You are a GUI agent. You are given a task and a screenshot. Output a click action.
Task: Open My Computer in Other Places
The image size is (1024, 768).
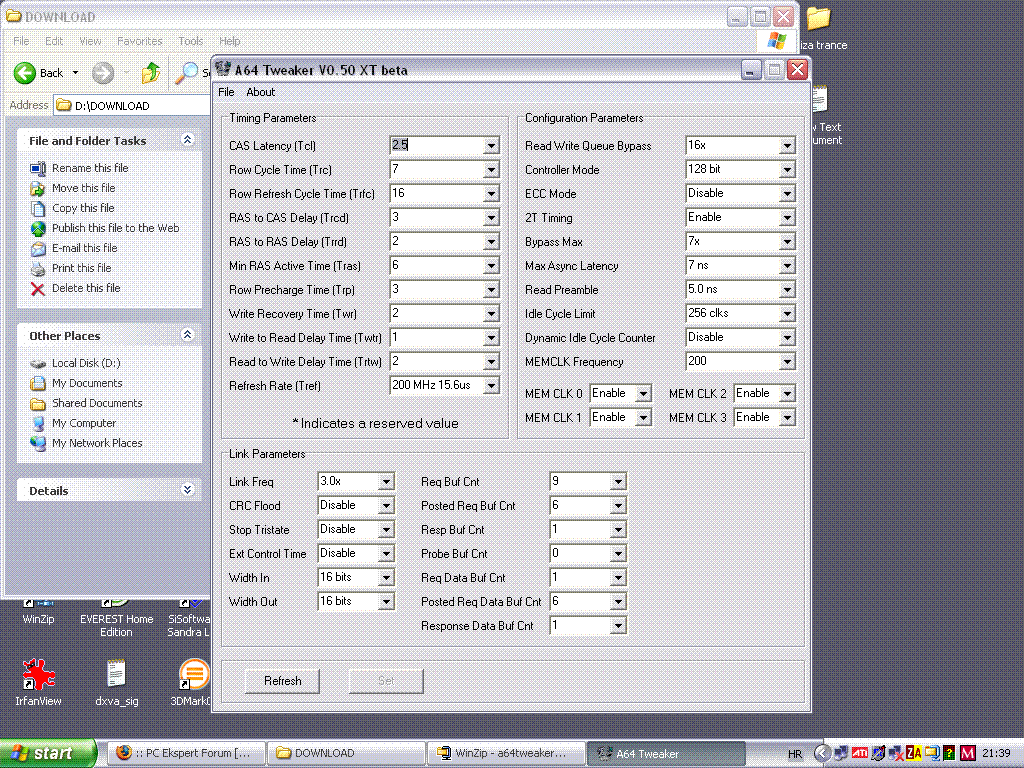[x=83, y=423]
